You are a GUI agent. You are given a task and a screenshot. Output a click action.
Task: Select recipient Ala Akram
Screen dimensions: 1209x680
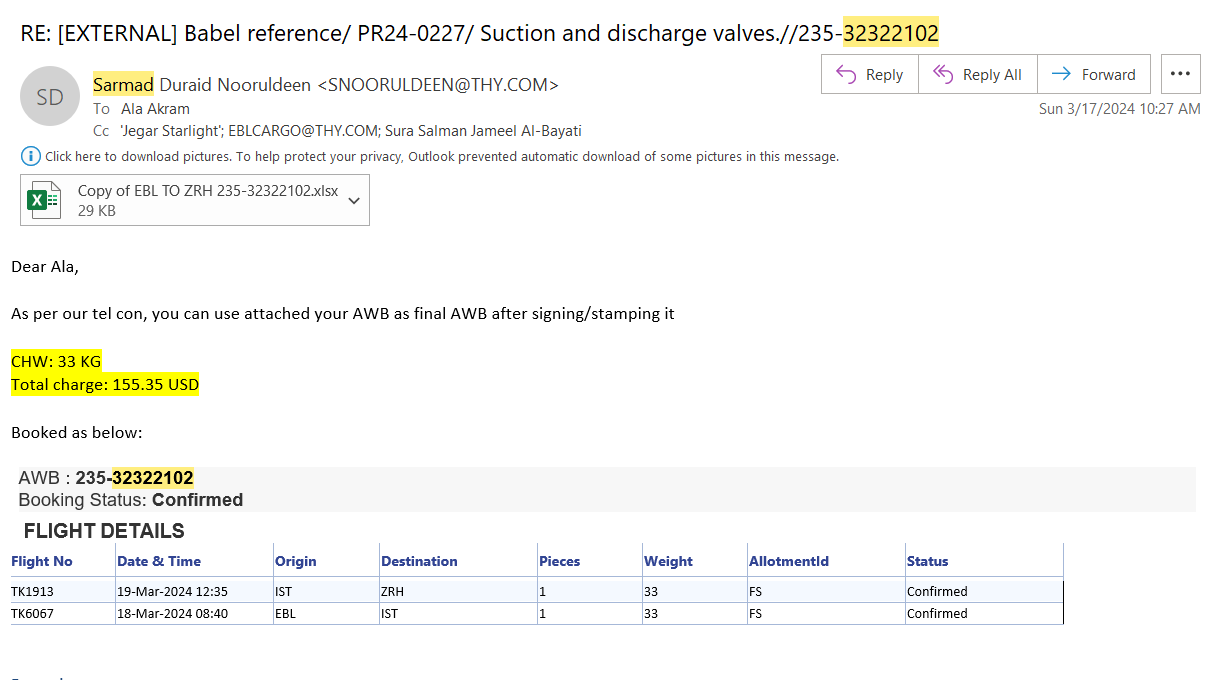coord(155,109)
